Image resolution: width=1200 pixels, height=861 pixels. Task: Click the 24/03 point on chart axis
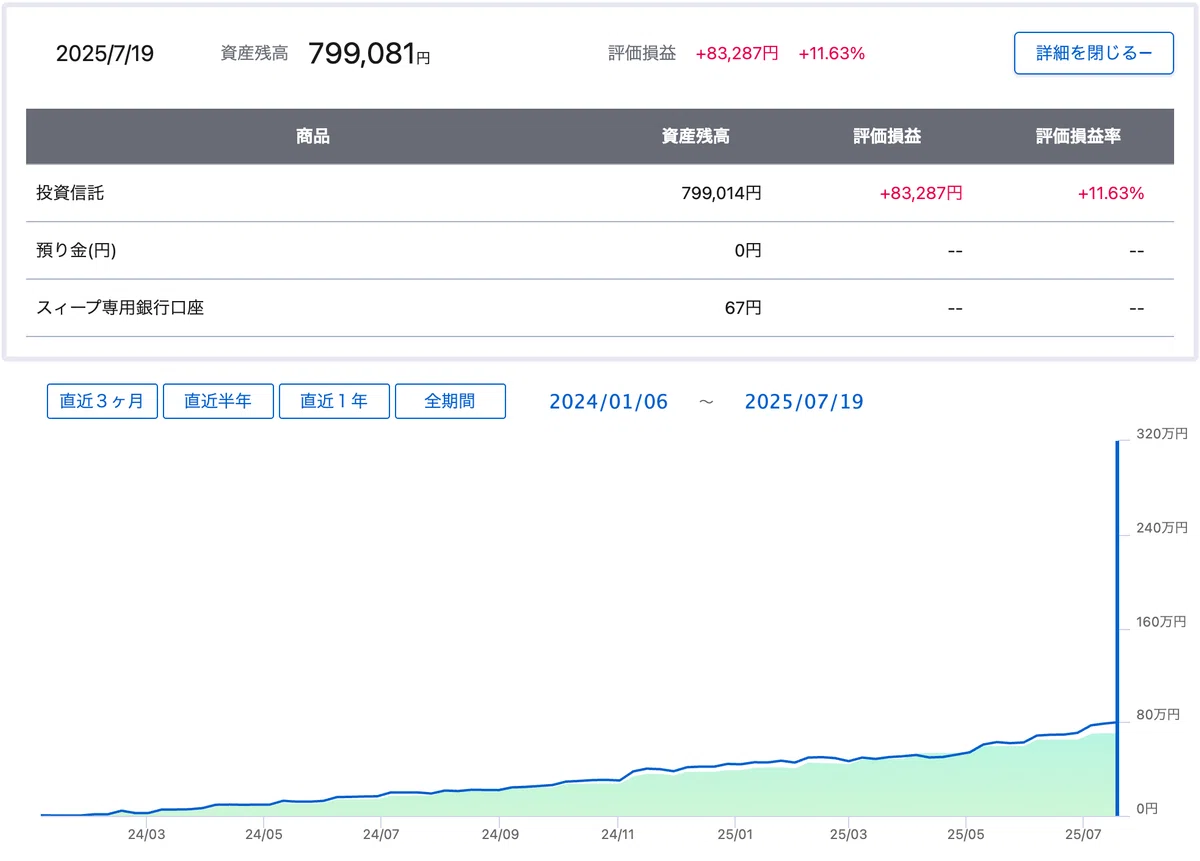point(147,833)
